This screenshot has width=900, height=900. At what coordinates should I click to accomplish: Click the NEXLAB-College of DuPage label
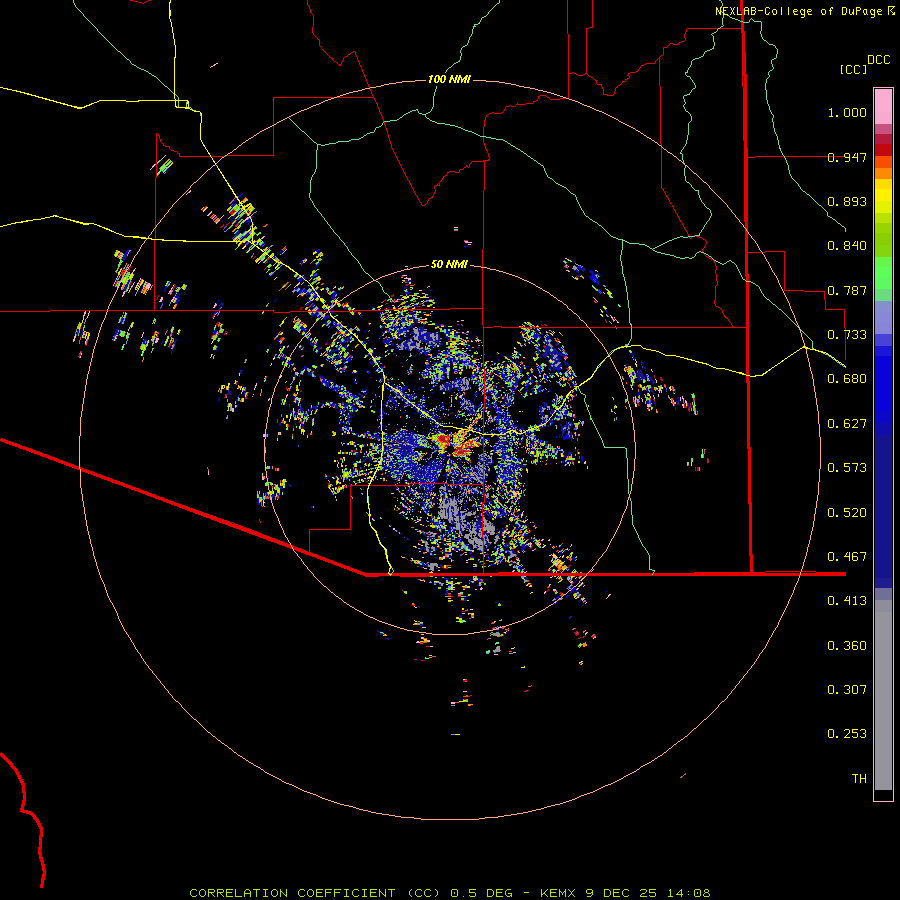click(798, 11)
